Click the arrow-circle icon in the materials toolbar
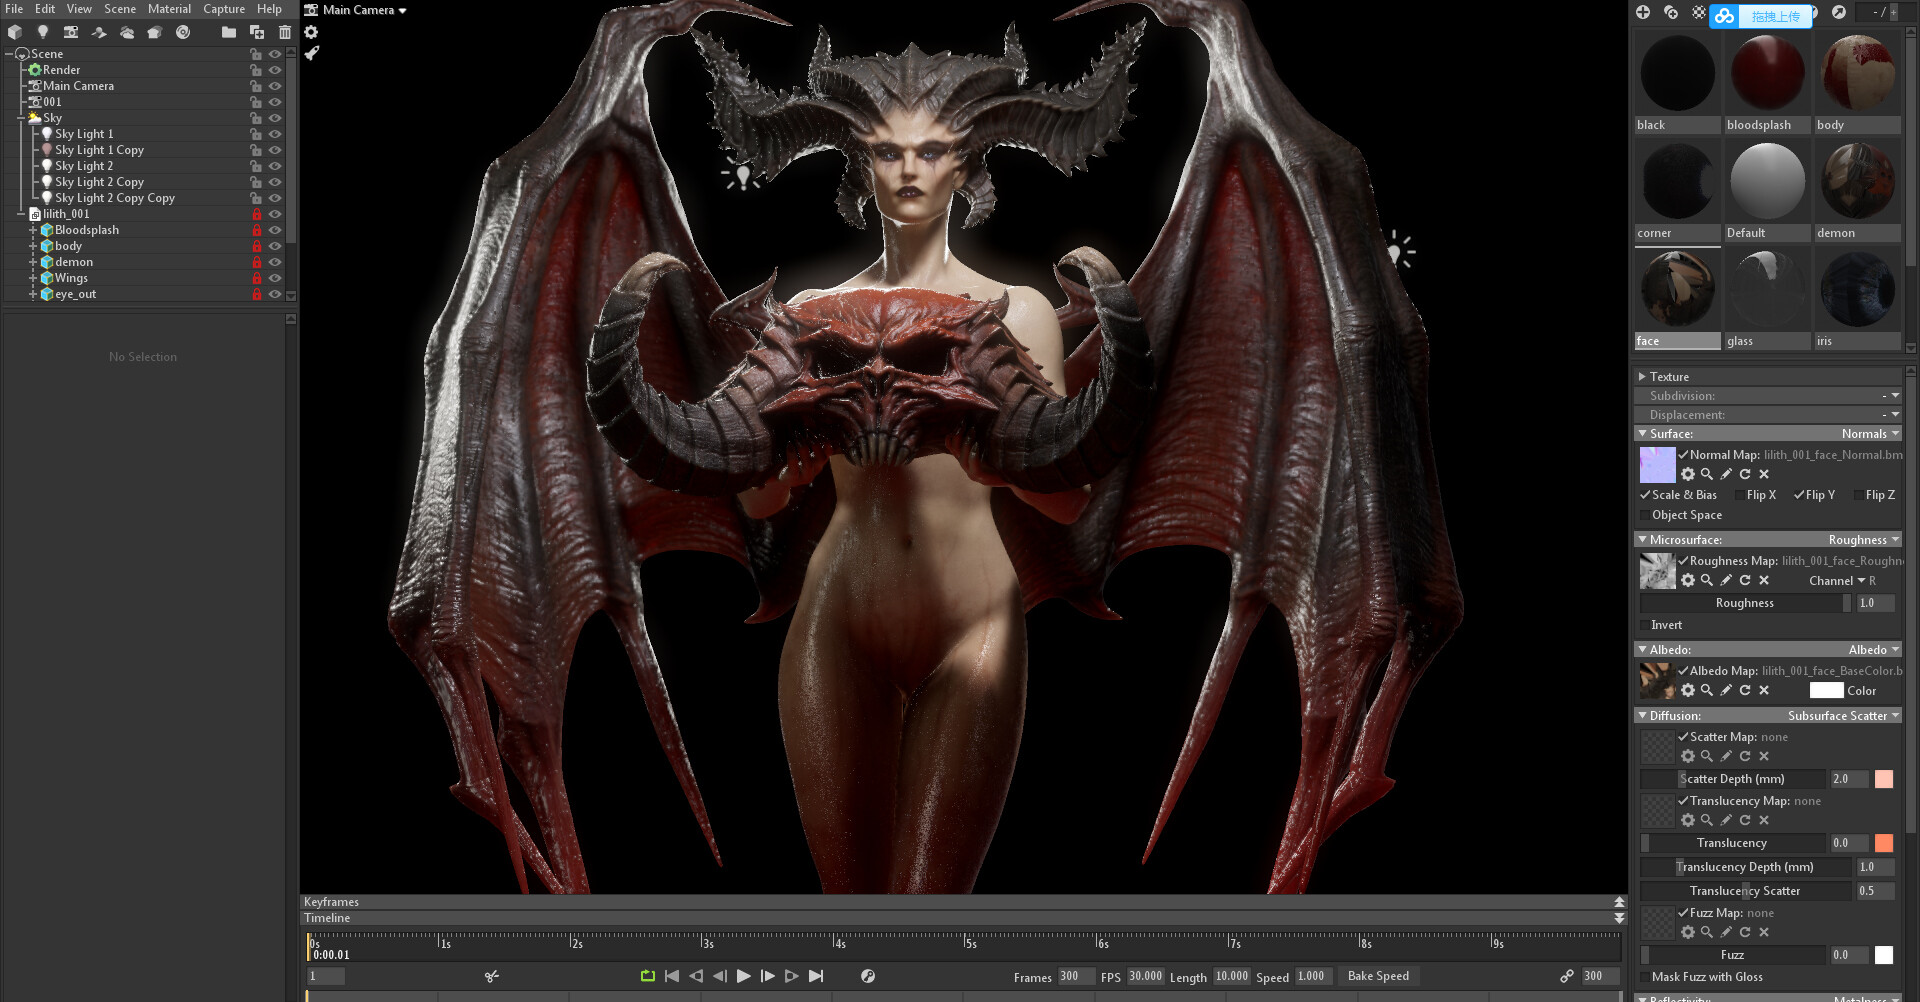Viewport: 1920px width, 1002px height. point(1839,12)
